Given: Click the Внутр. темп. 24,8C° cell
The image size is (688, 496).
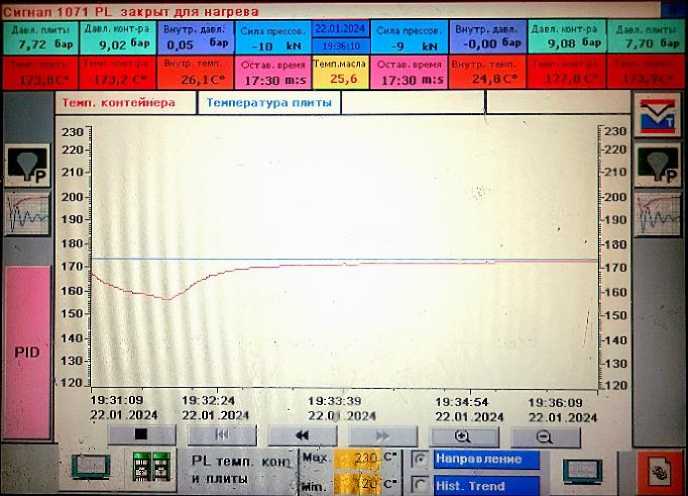Looking at the screenshot, I should [487, 72].
